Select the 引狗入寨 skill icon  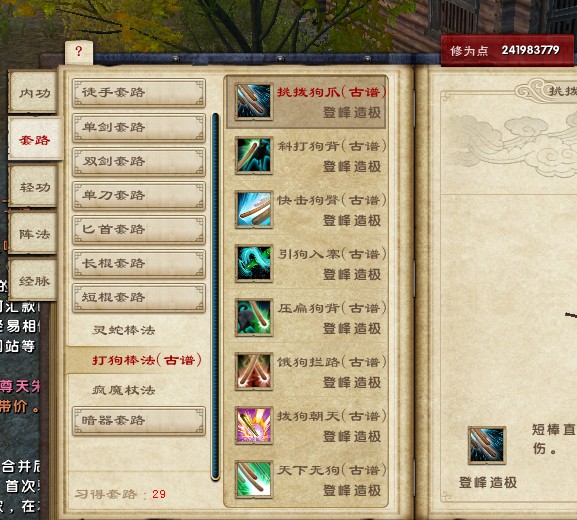(254, 263)
